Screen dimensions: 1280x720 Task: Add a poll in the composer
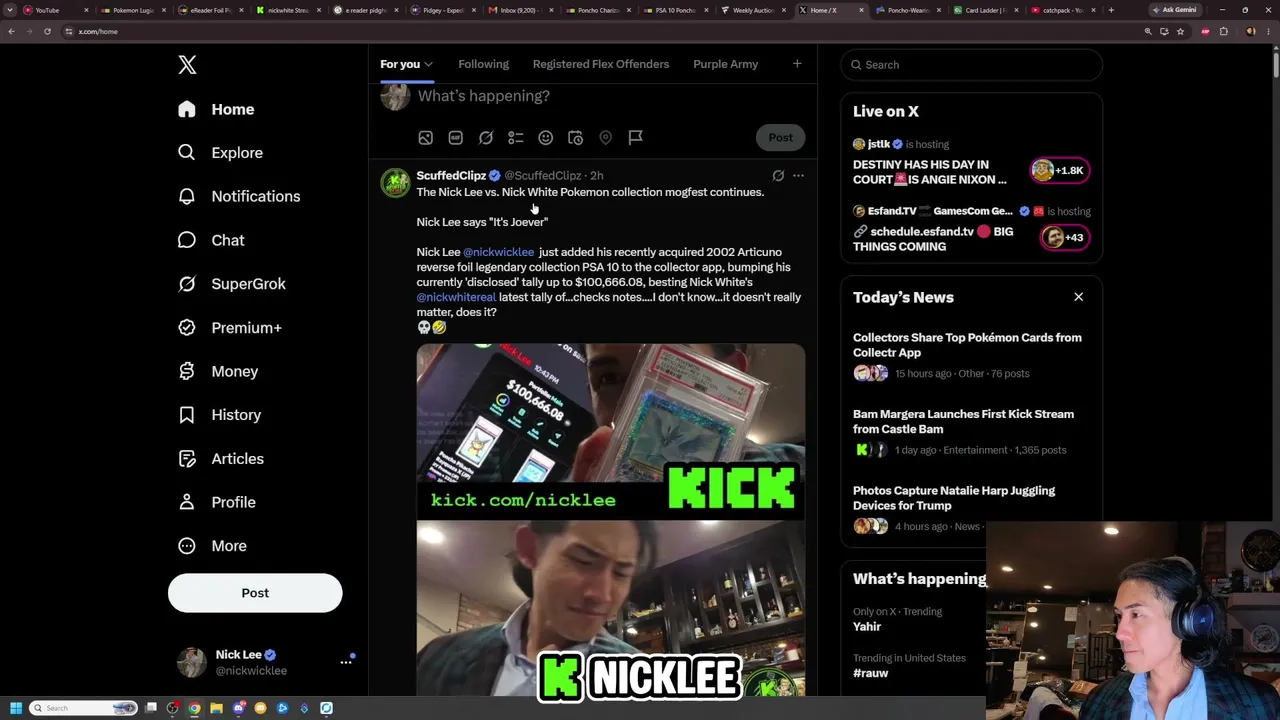pyautogui.click(x=516, y=138)
